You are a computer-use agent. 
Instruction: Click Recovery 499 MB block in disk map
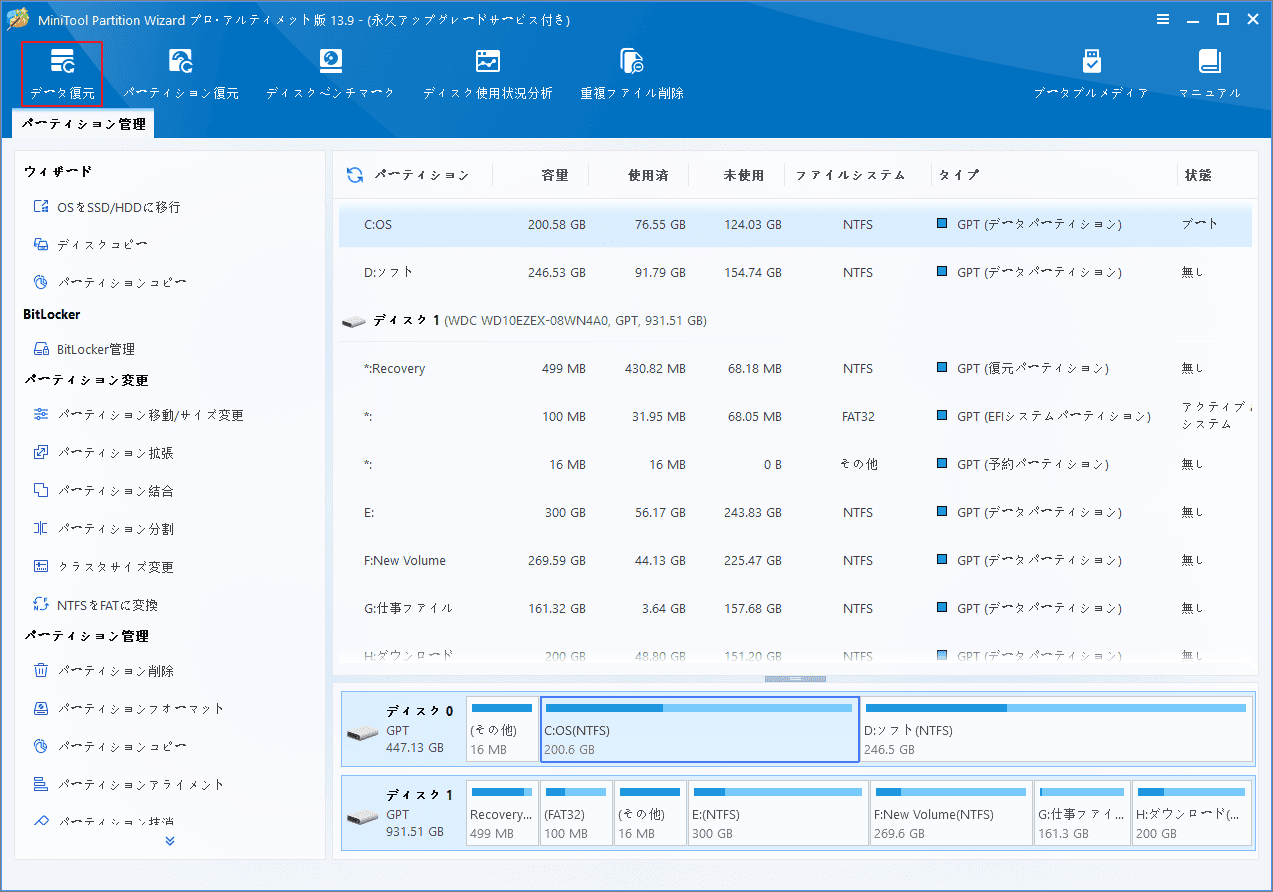pos(502,813)
